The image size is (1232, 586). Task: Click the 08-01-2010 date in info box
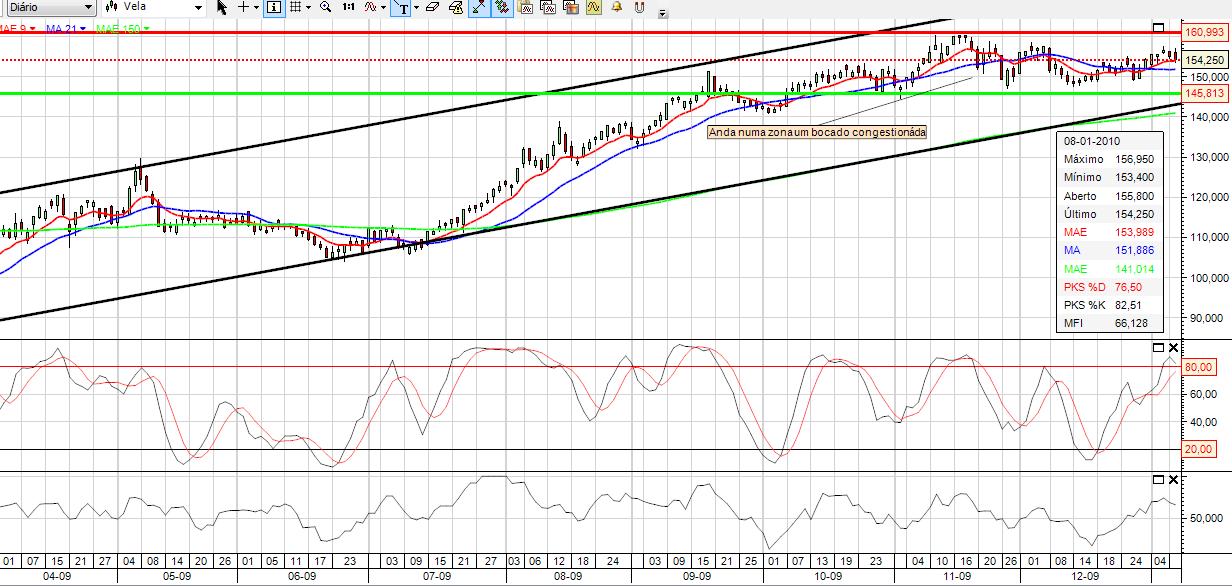[1092, 141]
